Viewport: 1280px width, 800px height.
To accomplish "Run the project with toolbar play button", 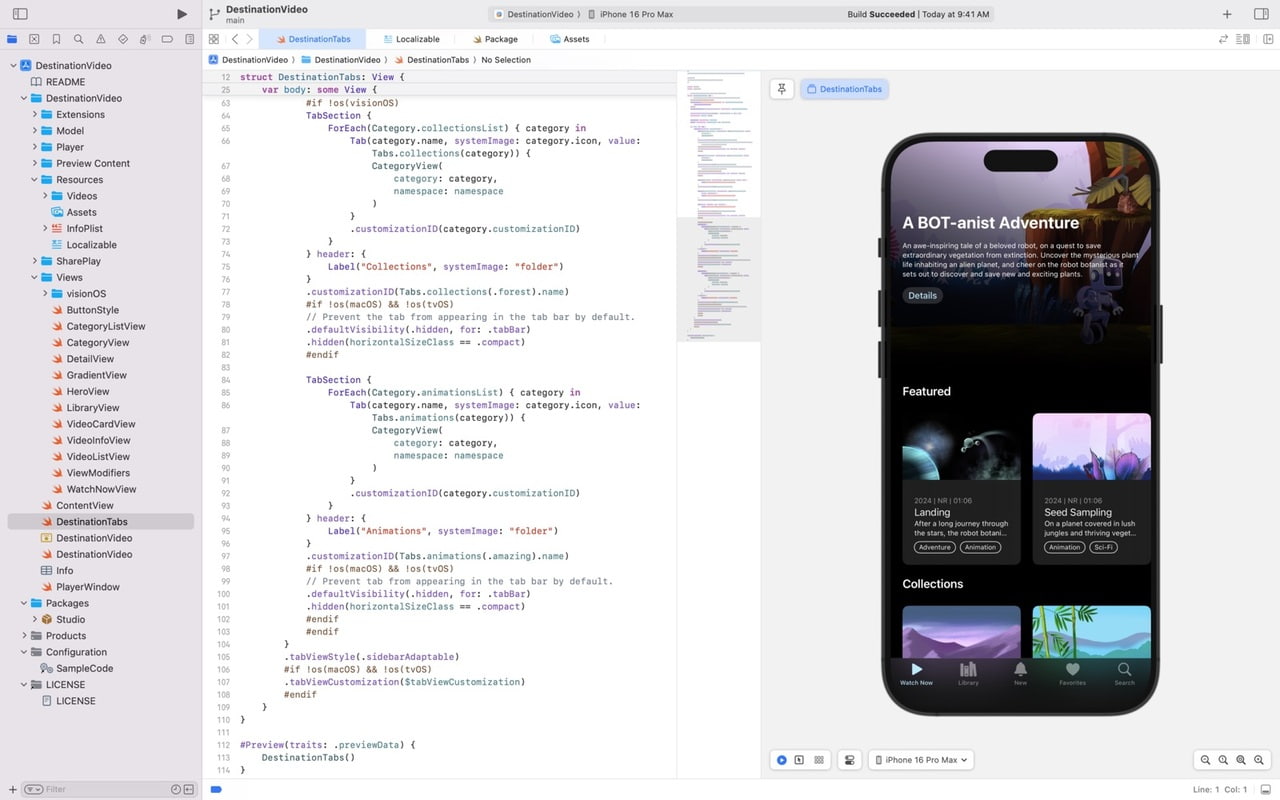I will tap(182, 13).
